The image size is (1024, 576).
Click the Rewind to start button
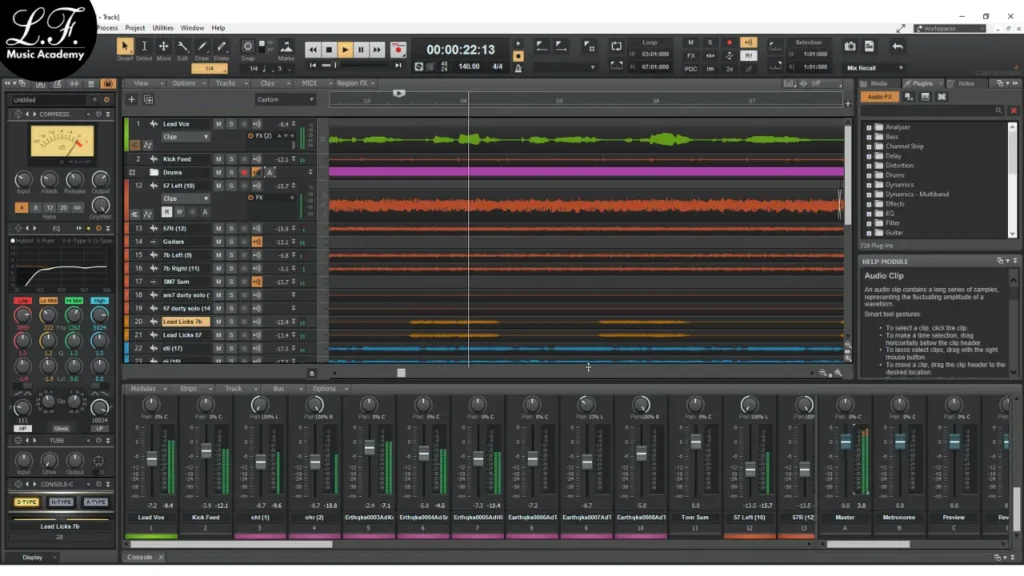[x=312, y=49]
